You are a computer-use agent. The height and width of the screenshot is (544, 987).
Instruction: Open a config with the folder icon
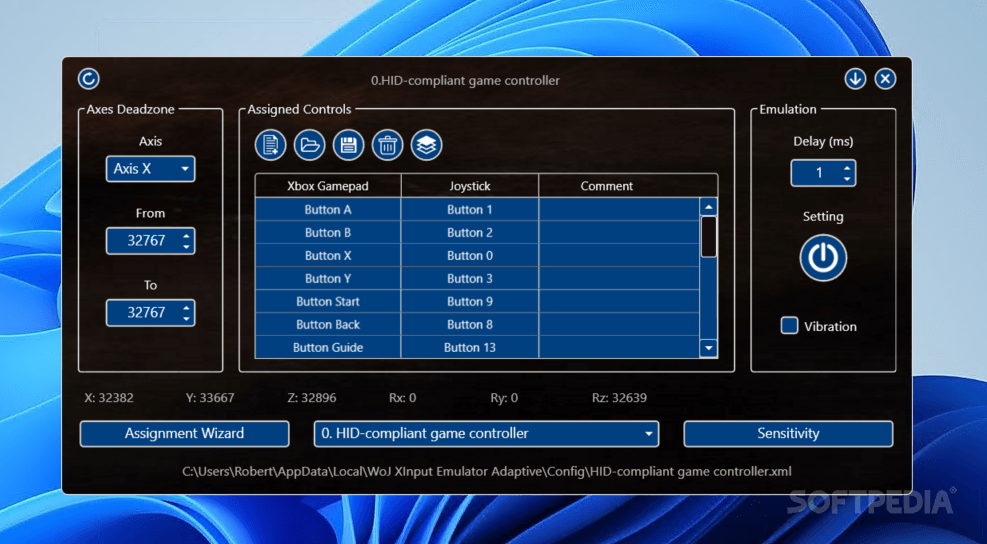[x=310, y=145]
